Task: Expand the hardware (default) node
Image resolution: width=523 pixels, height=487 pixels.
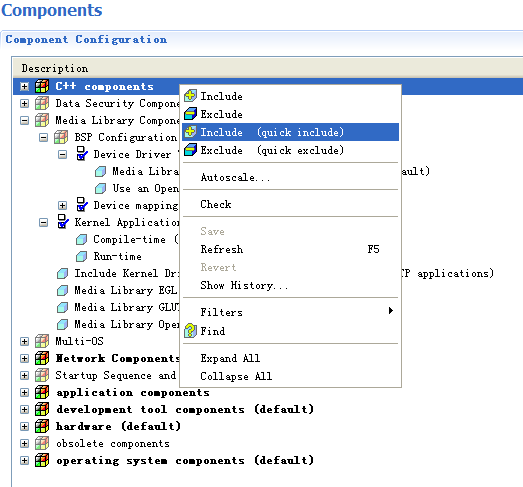Action: click(24, 427)
